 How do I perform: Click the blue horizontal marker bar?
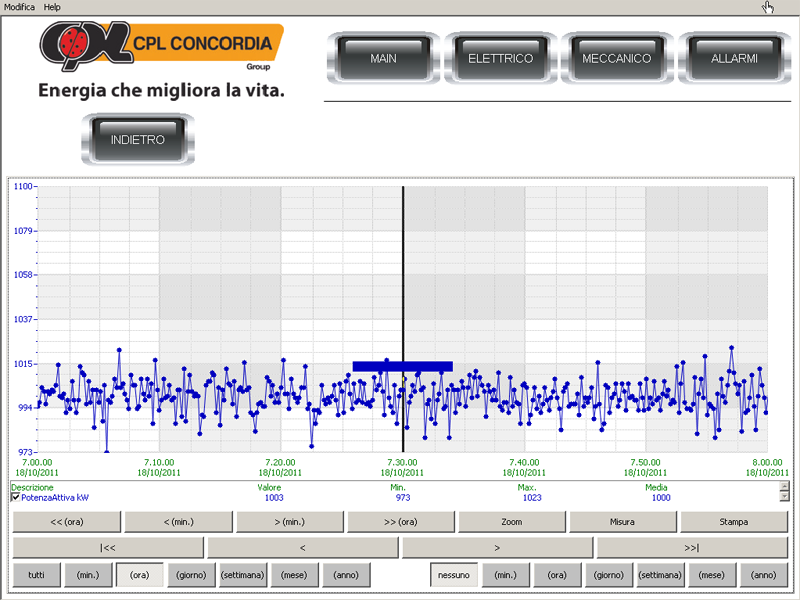(x=403, y=366)
